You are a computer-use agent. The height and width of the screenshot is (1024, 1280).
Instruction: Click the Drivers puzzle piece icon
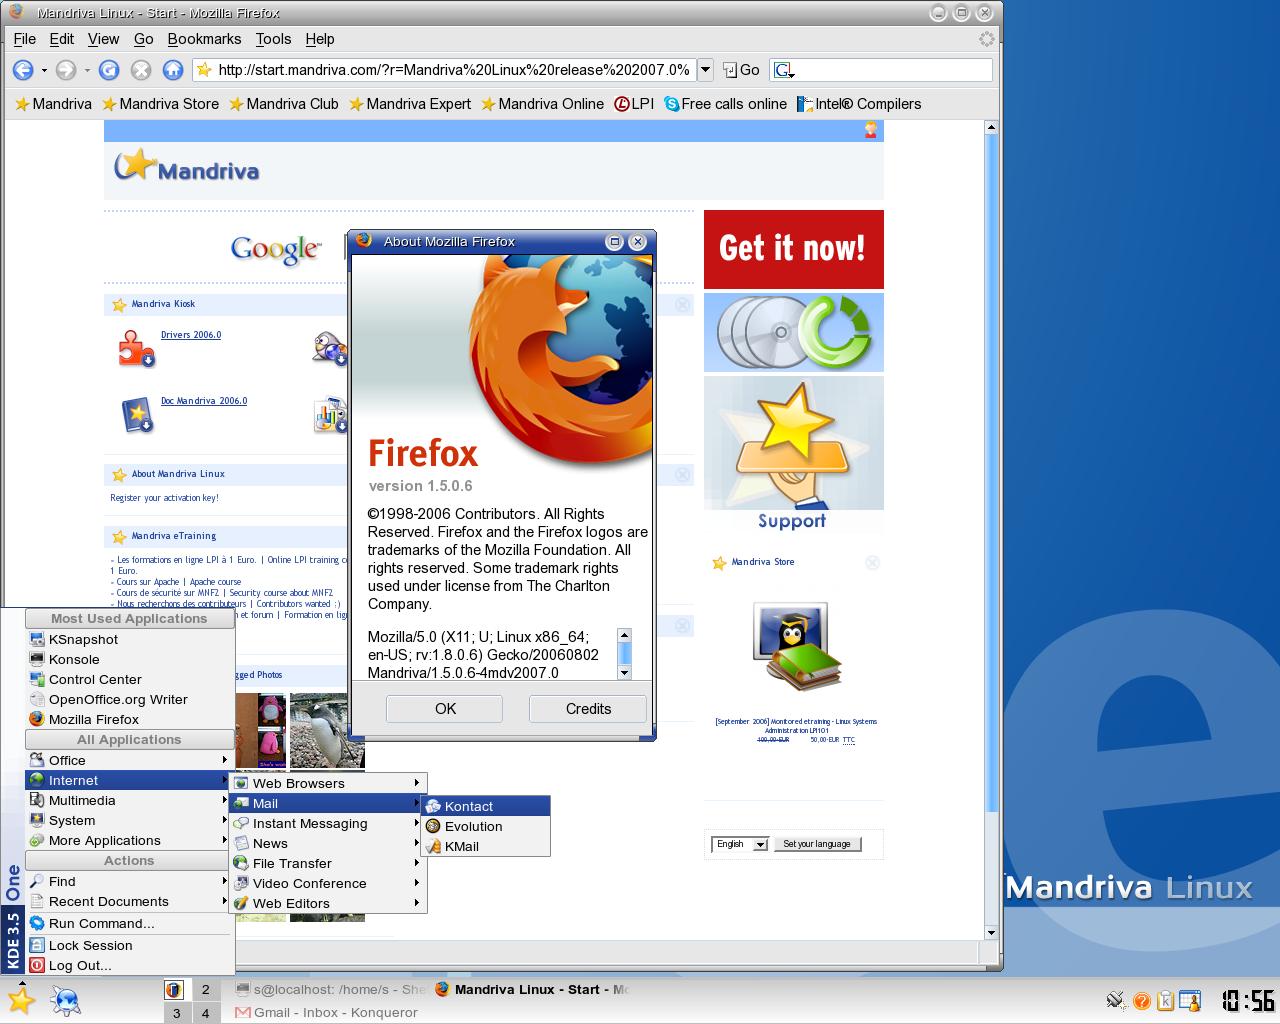tap(137, 348)
